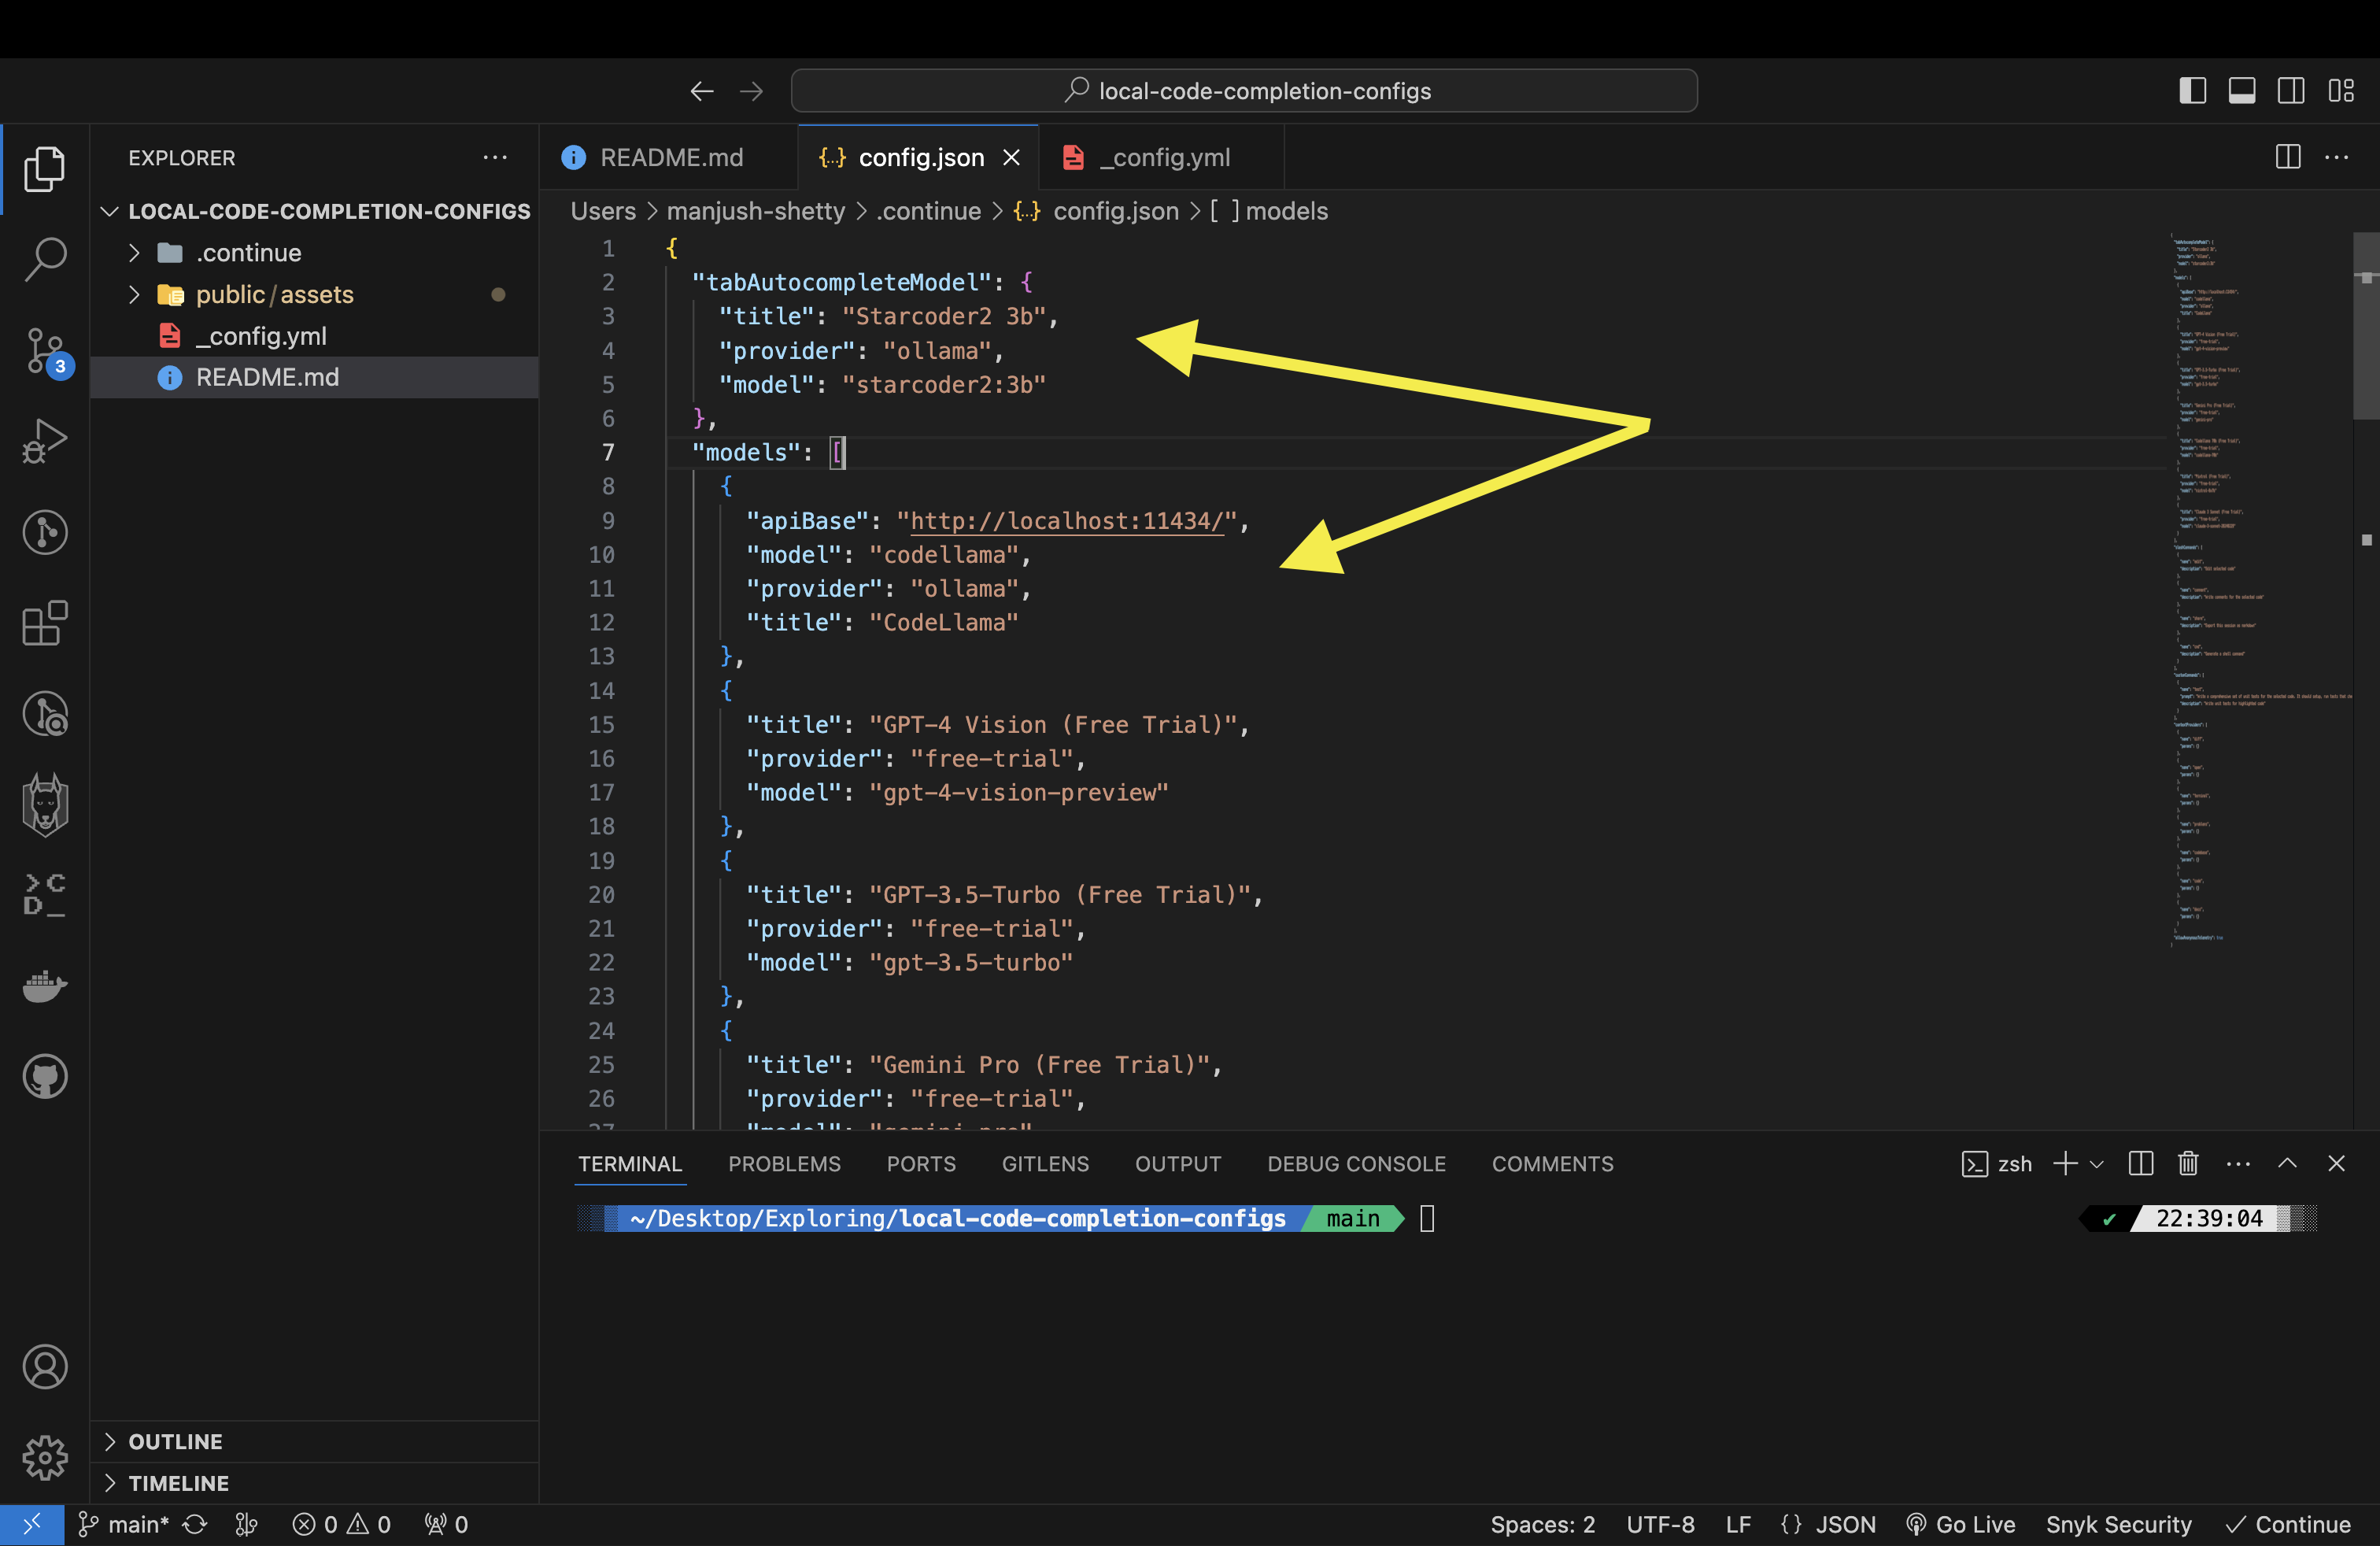Open the Manage settings gear
This screenshot has width=2380, height=1546.
(x=45, y=1458)
